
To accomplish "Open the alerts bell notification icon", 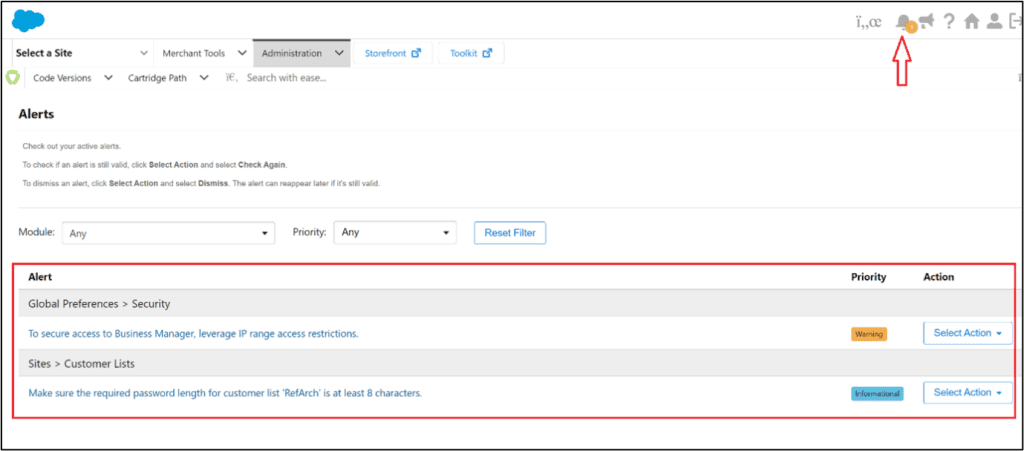I will click(x=904, y=21).
